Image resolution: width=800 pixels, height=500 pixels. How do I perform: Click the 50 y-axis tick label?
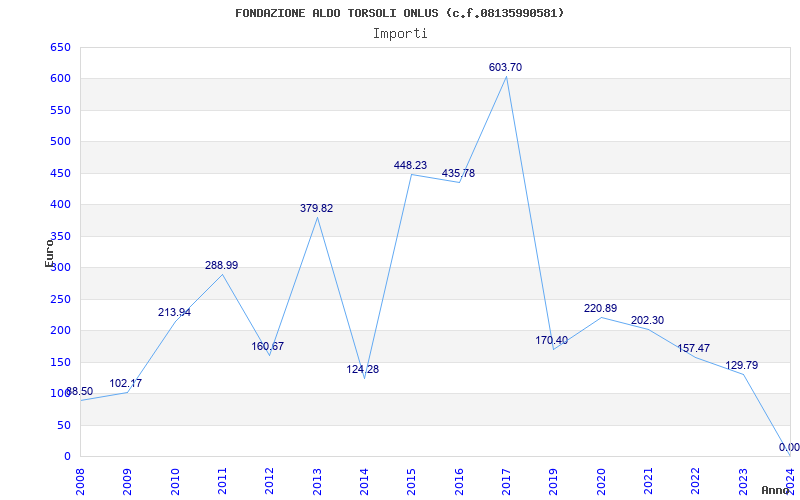[x=64, y=425]
